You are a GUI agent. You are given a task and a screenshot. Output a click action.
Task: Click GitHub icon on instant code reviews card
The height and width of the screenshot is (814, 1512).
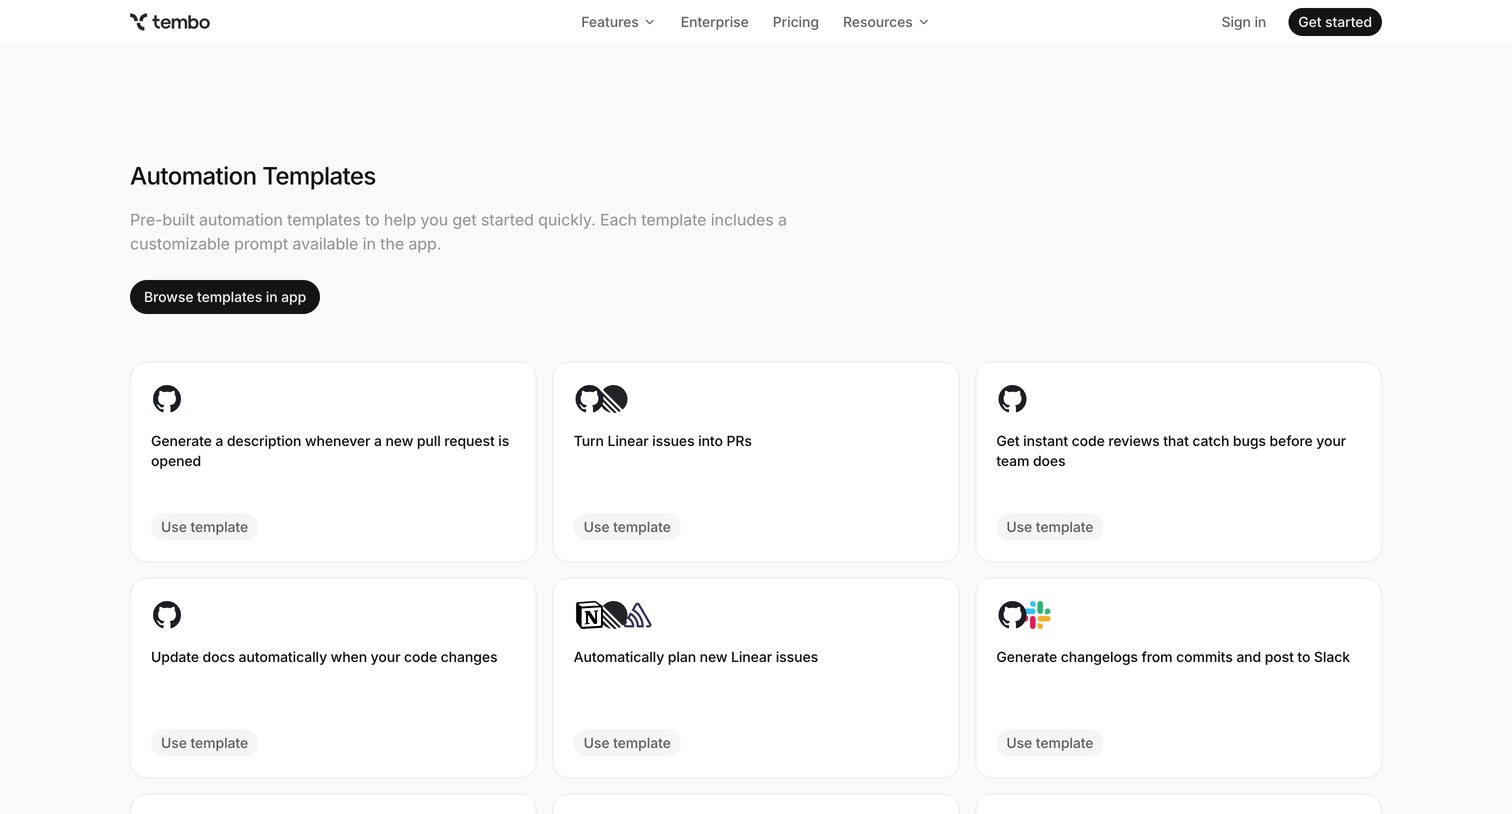point(1012,399)
